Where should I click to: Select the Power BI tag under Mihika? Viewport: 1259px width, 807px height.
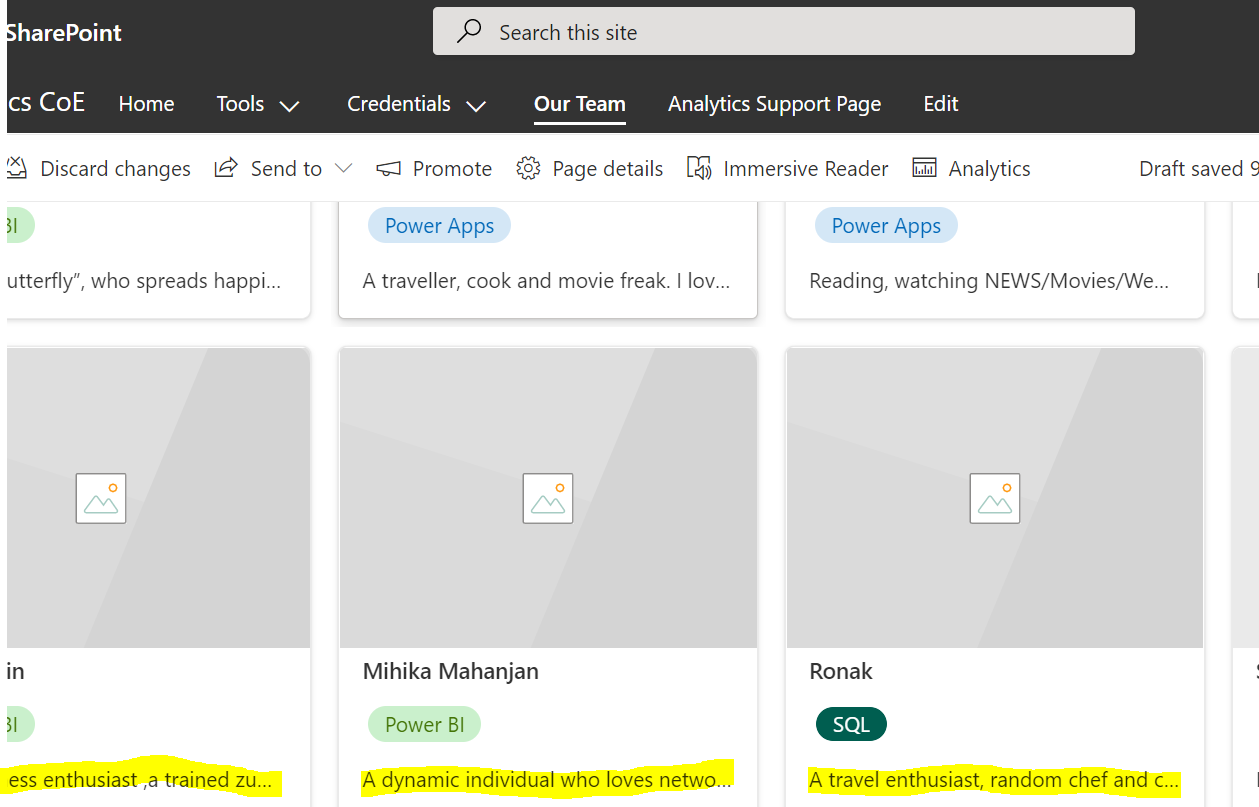(424, 723)
